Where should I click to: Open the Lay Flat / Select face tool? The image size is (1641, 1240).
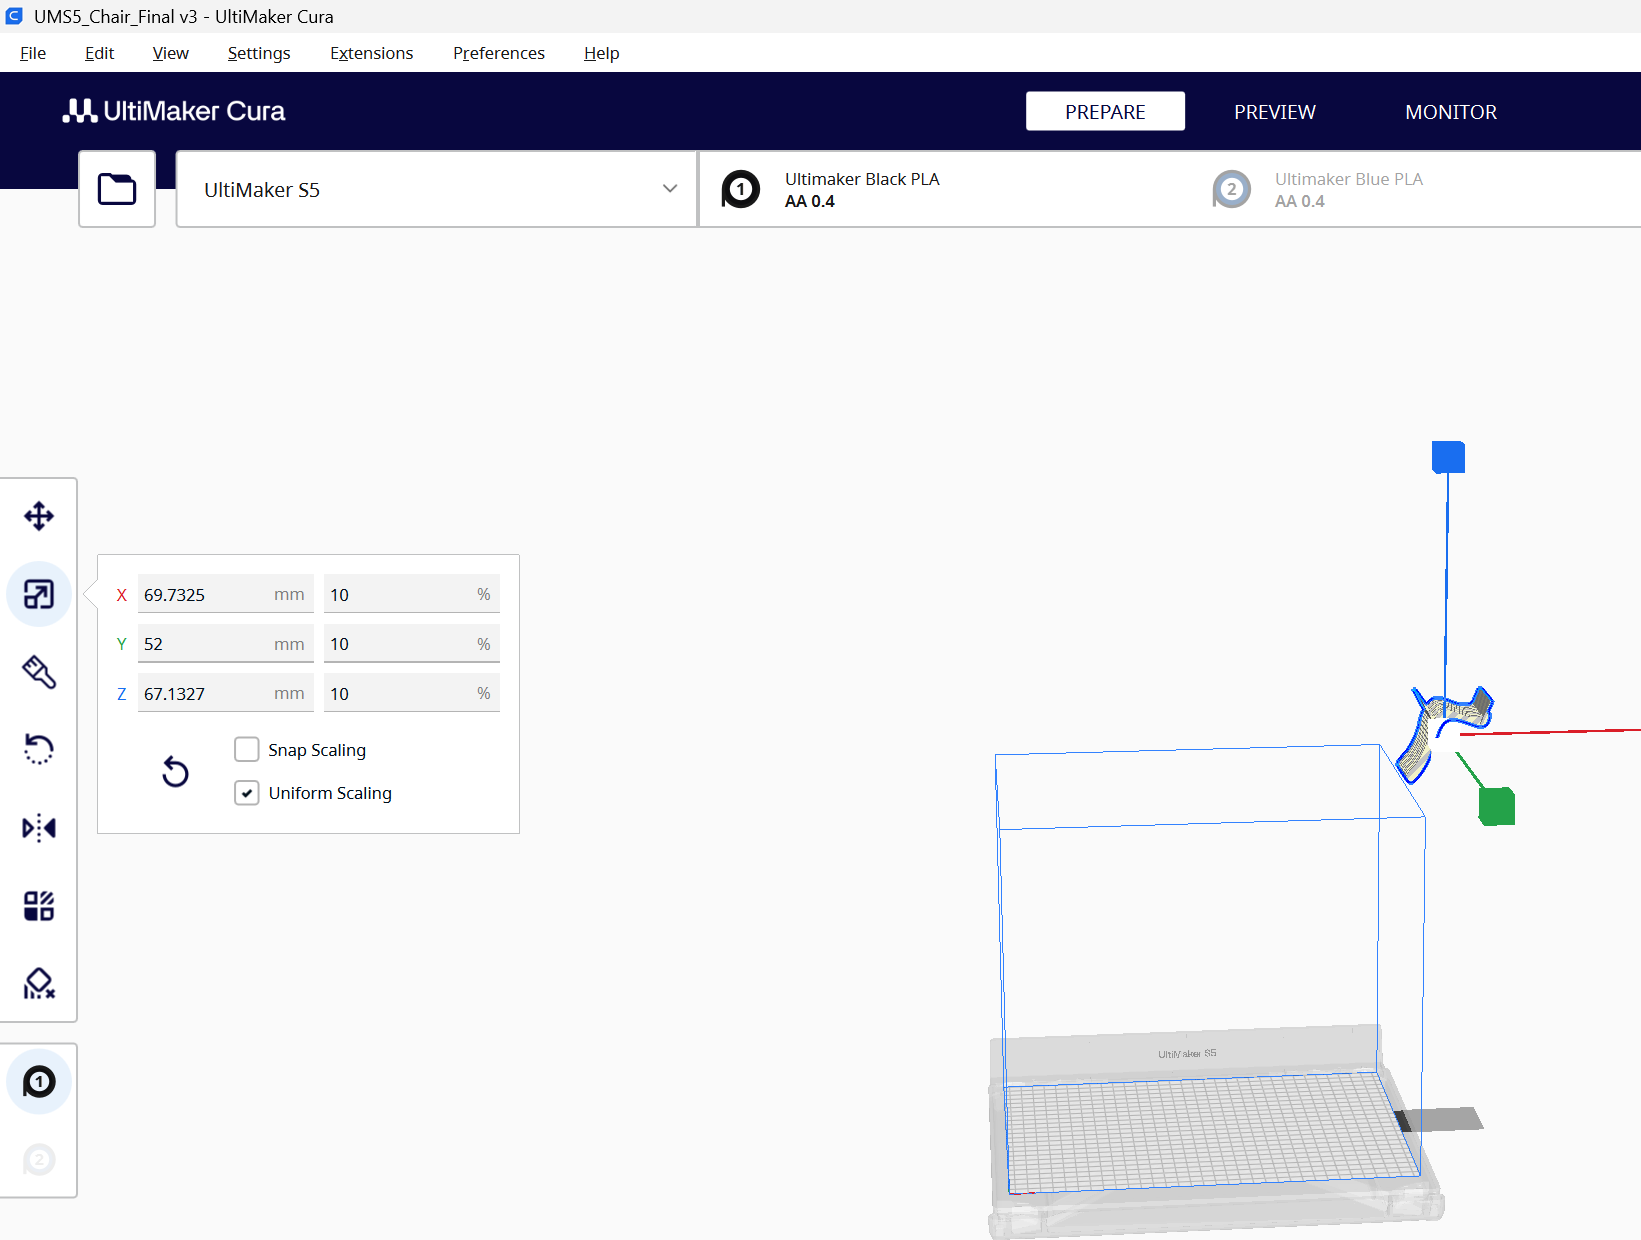pos(39,672)
